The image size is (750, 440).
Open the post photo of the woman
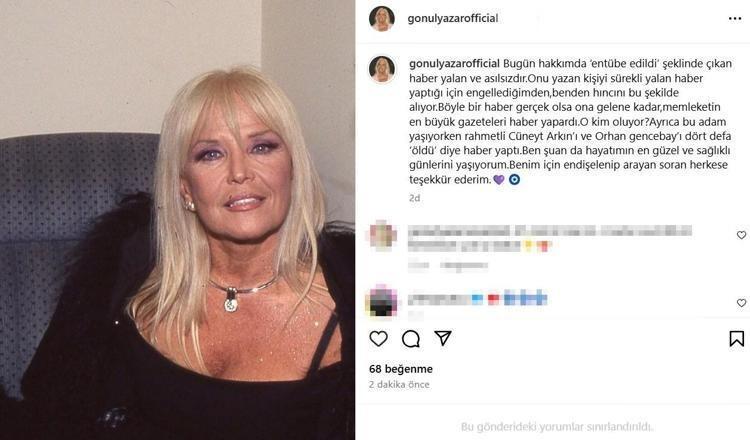coord(177,220)
